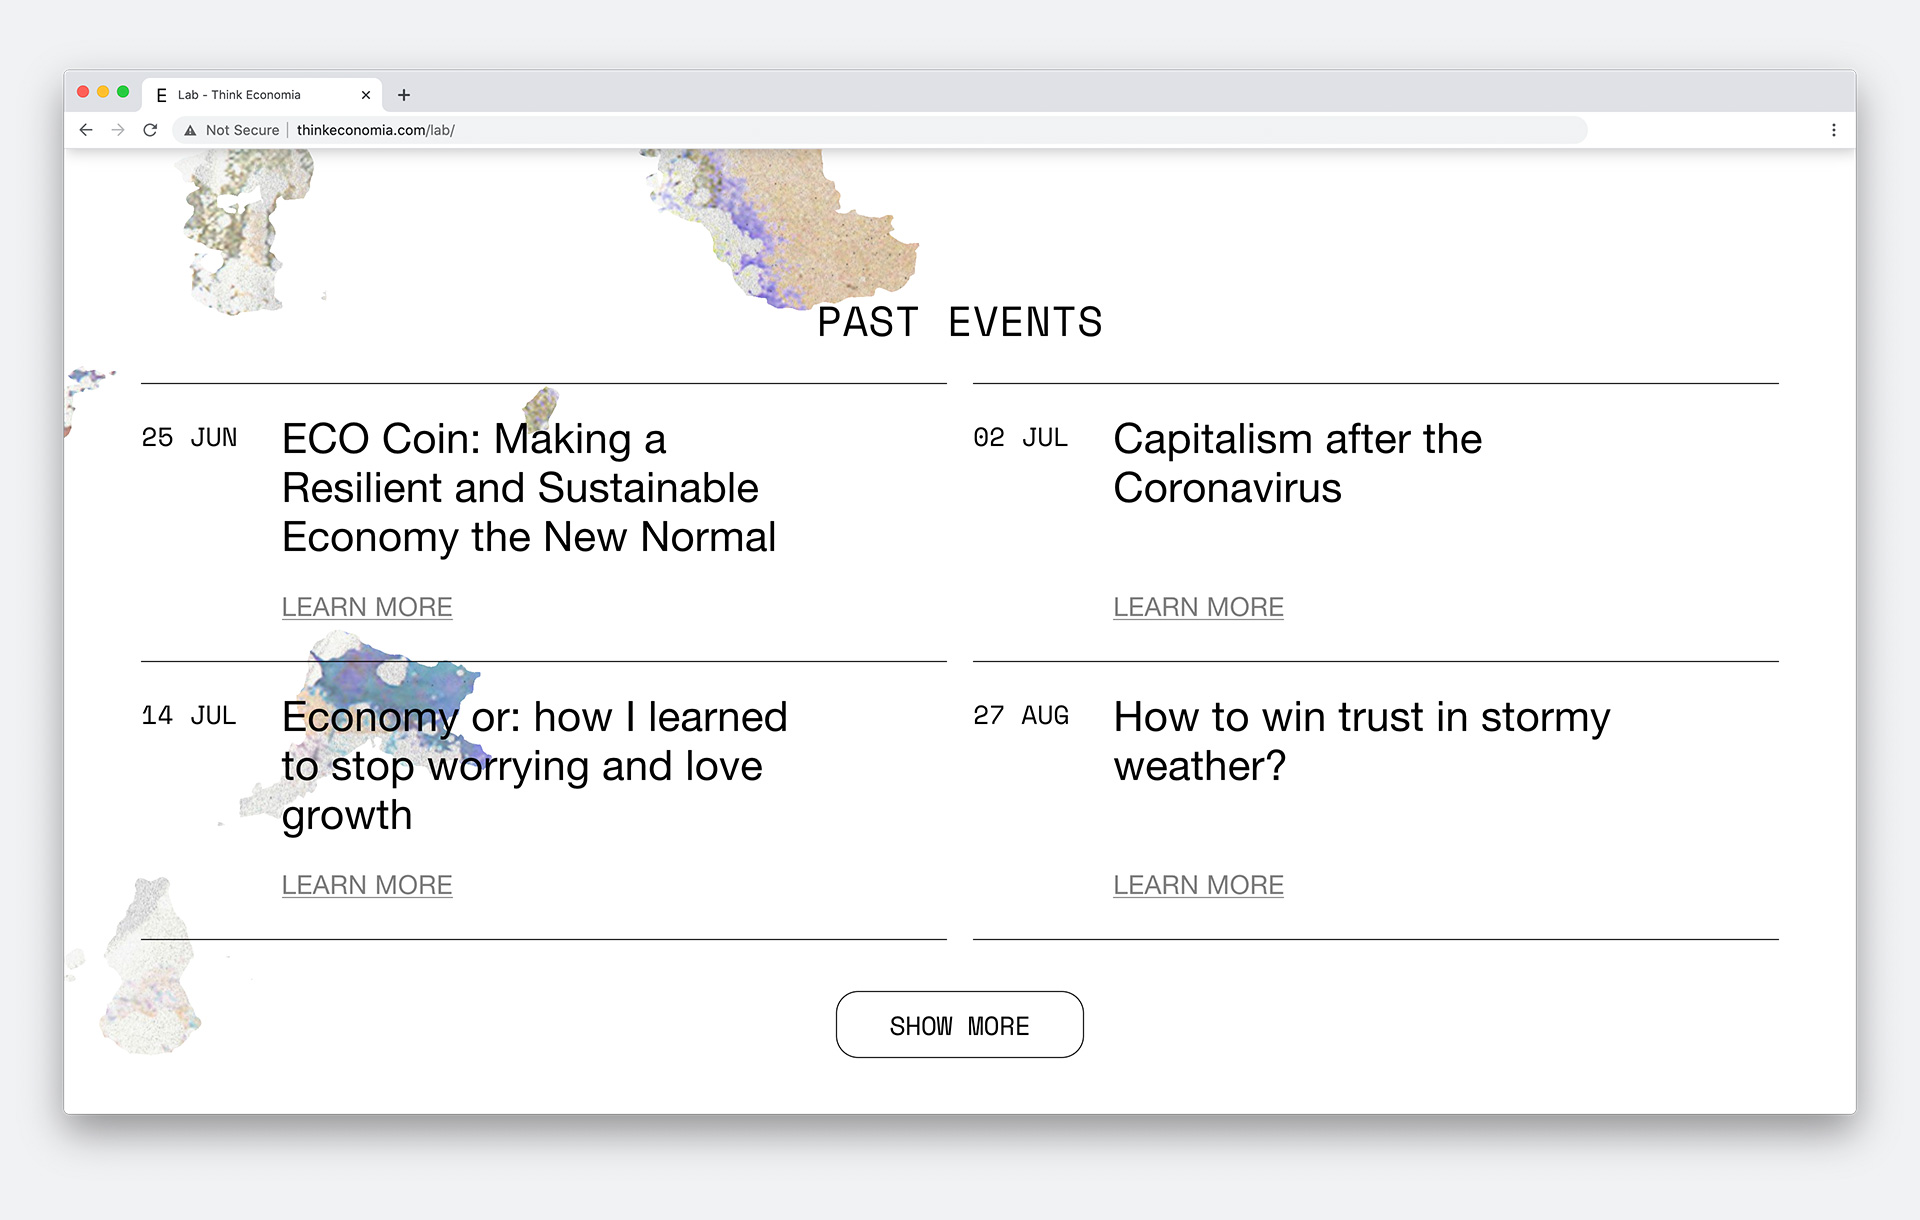
Task: Open the browser three-dot menu
Action: coord(1833,130)
